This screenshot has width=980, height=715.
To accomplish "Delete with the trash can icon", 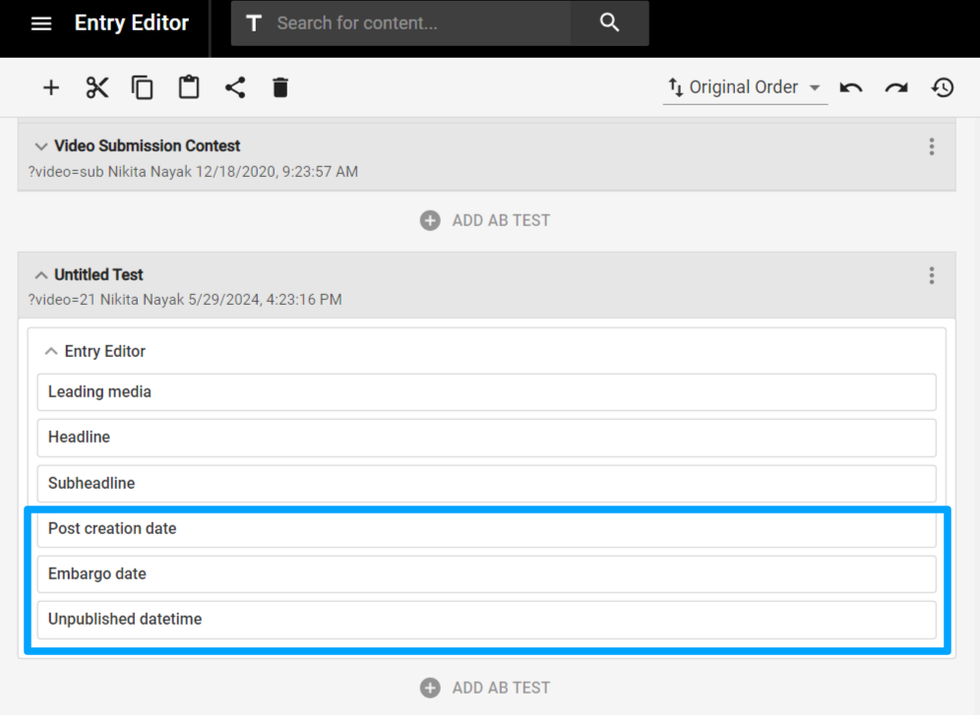I will [281, 88].
